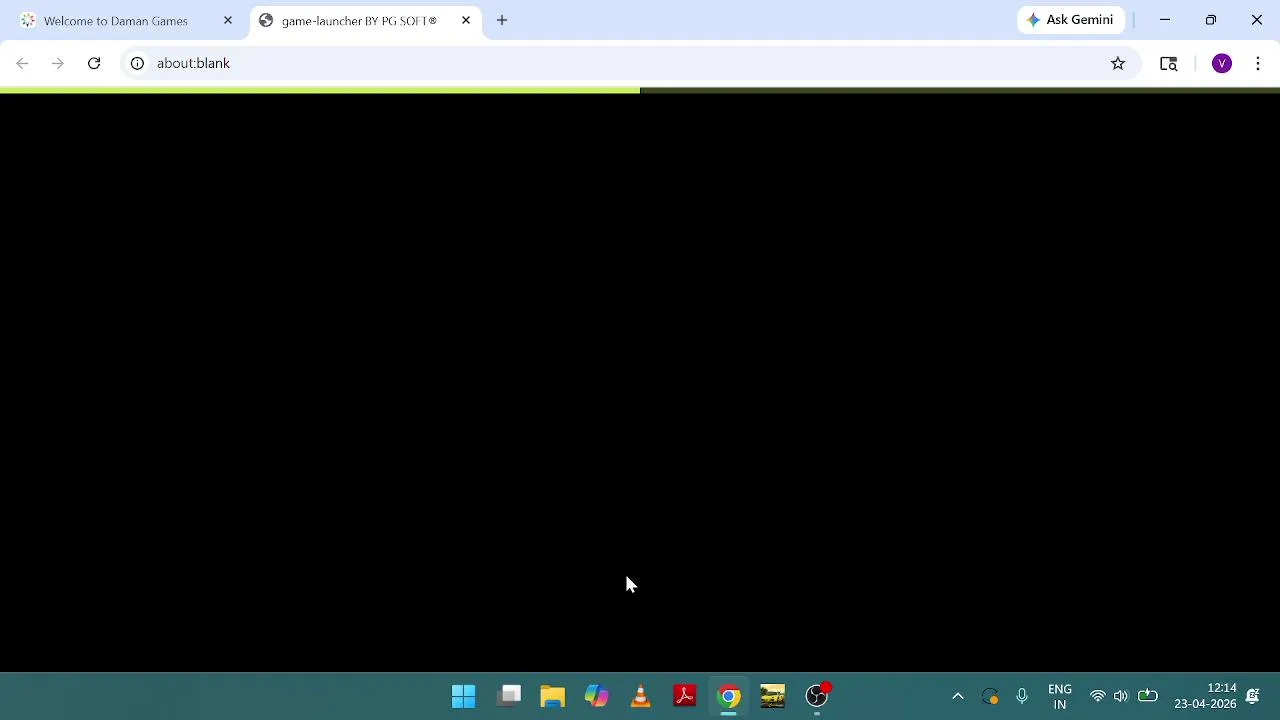Open VLC media player from taskbar
The image size is (1280, 720).
pyautogui.click(x=641, y=696)
